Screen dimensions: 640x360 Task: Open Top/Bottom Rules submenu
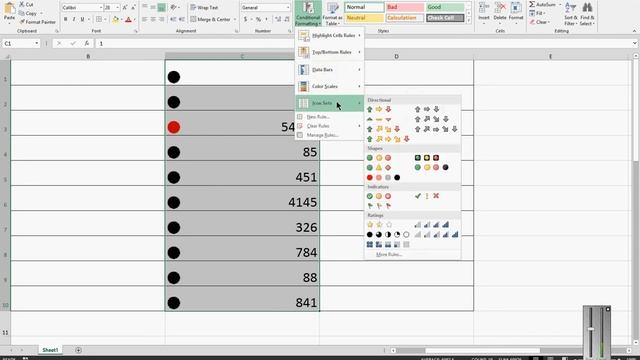pos(329,52)
